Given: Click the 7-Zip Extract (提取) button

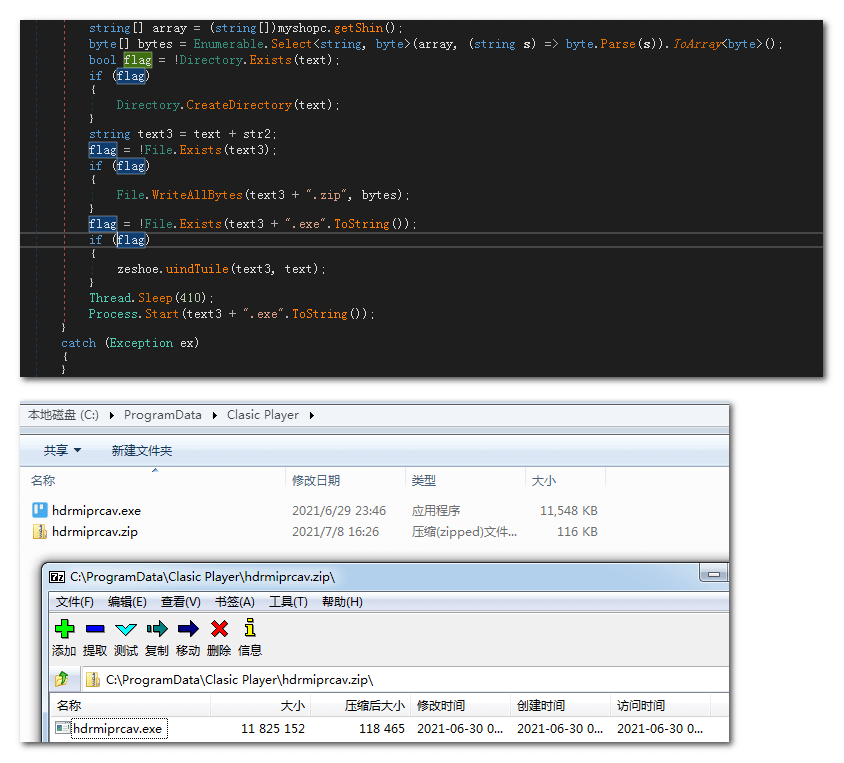Looking at the screenshot, I should coord(95,638).
